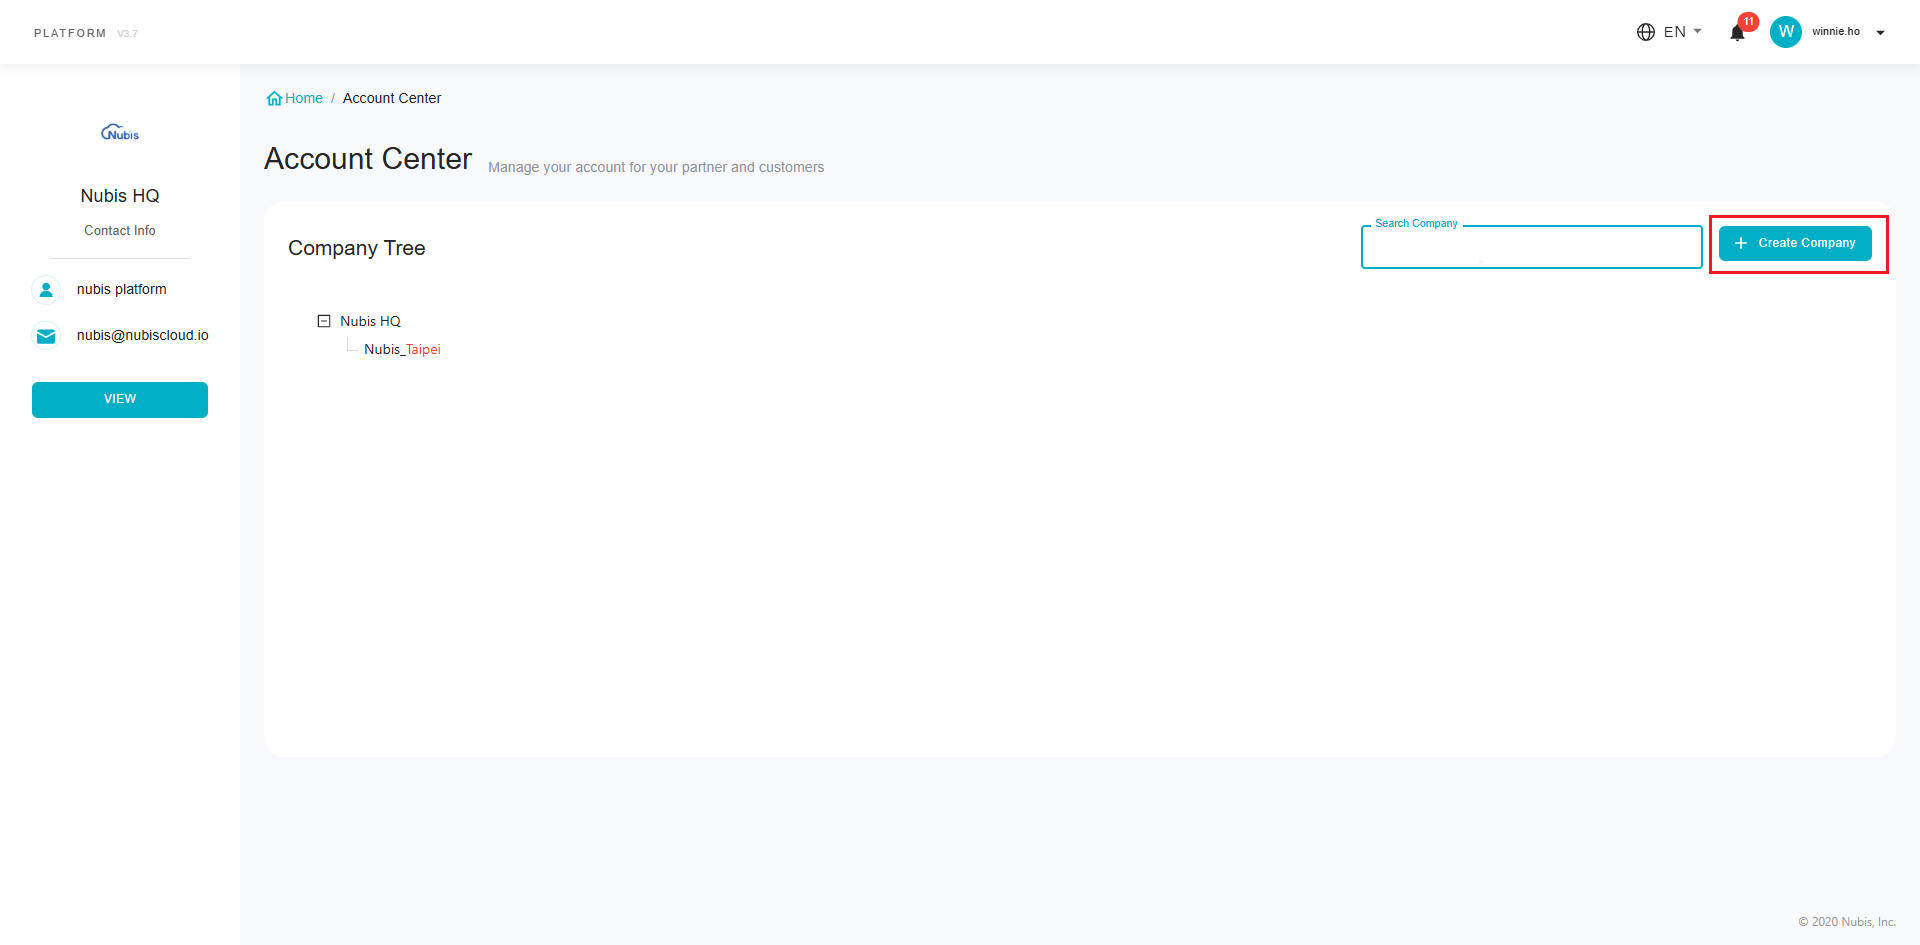1920x945 pixels.
Task: Click the person icon beside nubis platform
Action: click(46, 290)
